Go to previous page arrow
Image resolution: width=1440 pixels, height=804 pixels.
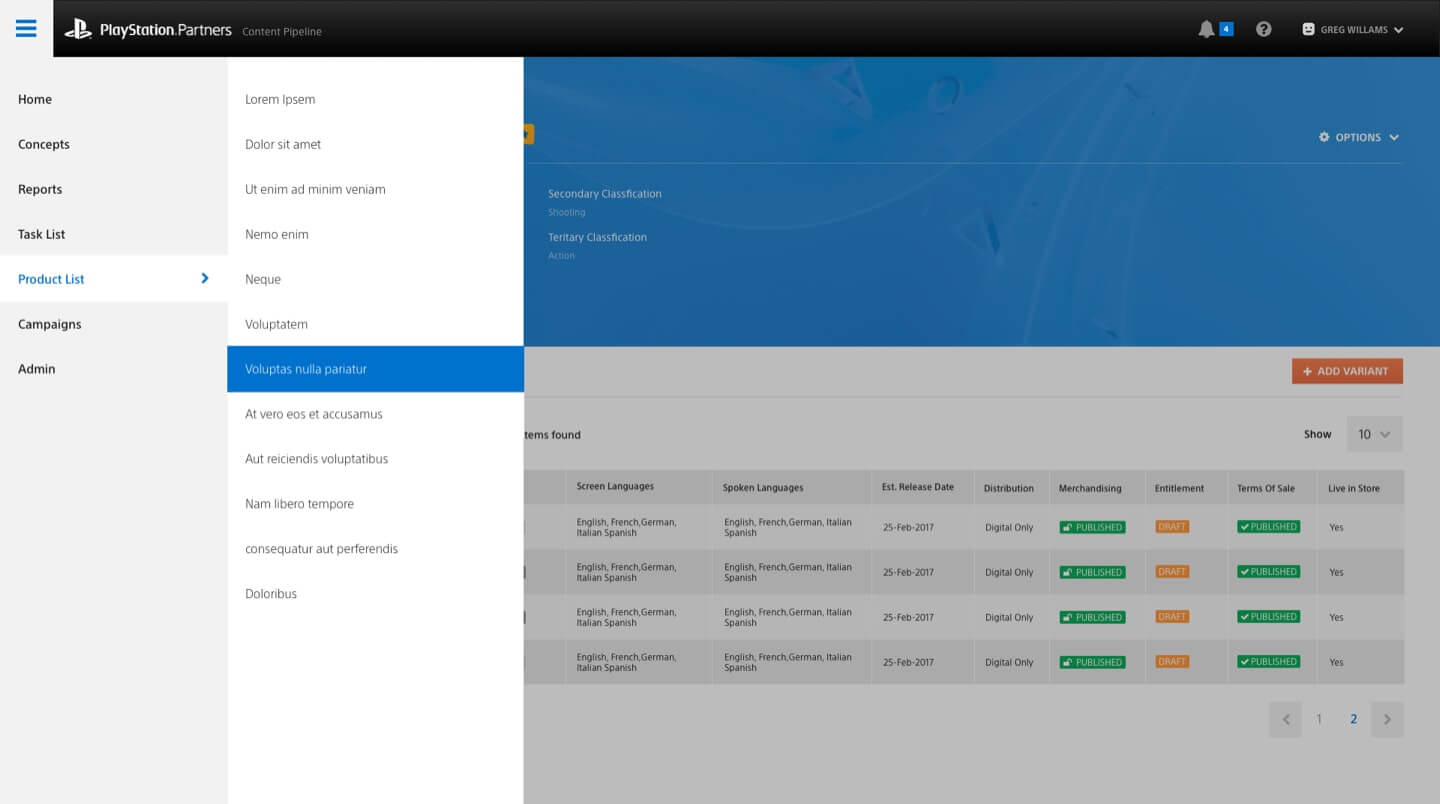1286,719
